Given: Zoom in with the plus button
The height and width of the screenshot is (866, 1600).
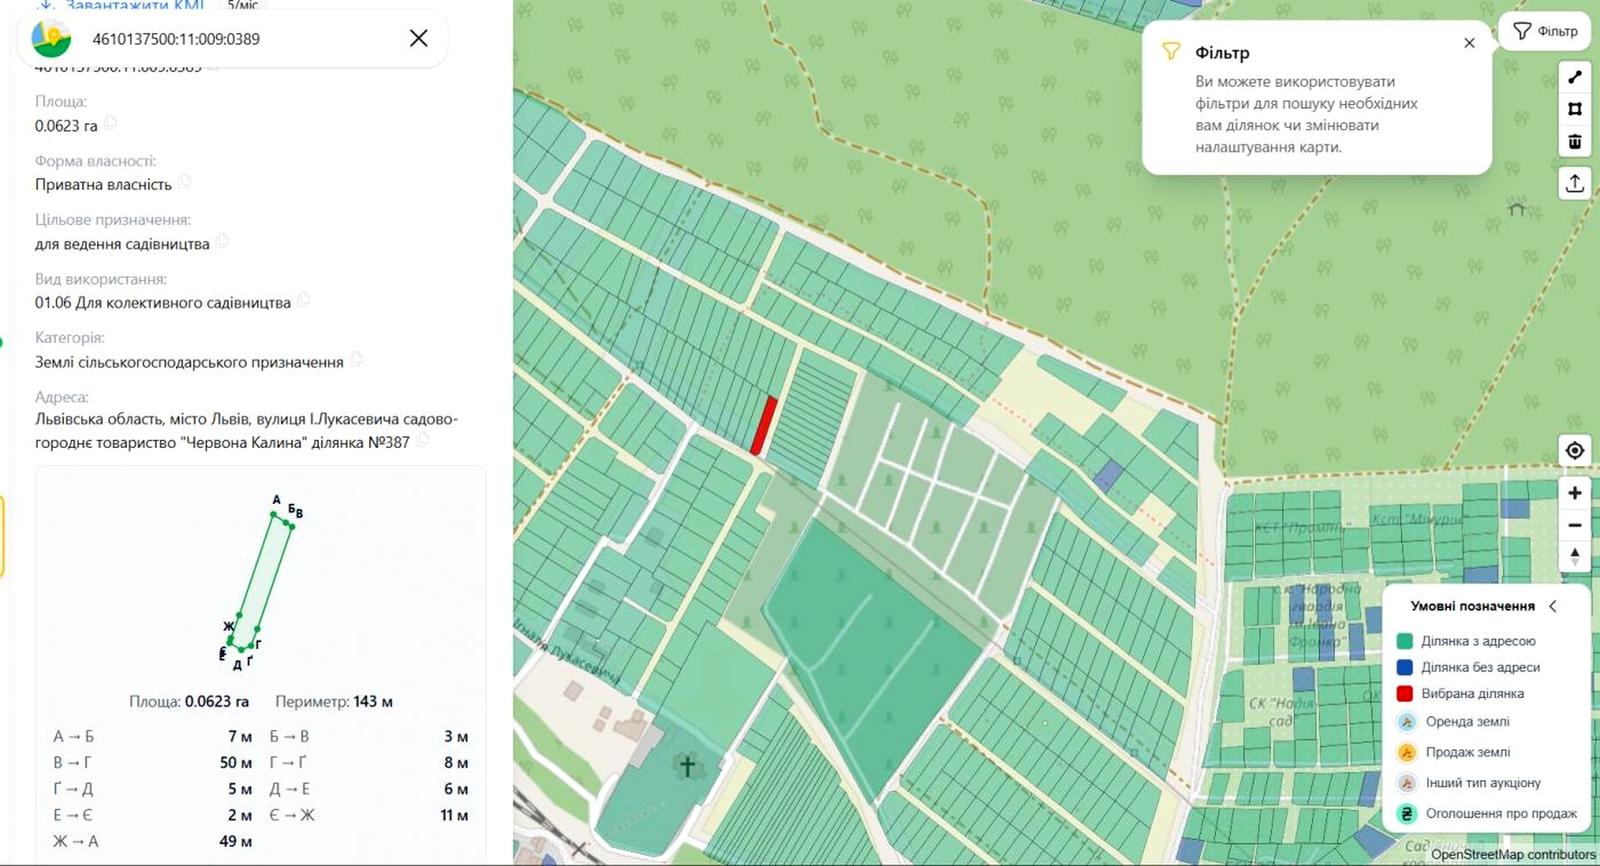Looking at the screenshot, I should click(1574, 493).
